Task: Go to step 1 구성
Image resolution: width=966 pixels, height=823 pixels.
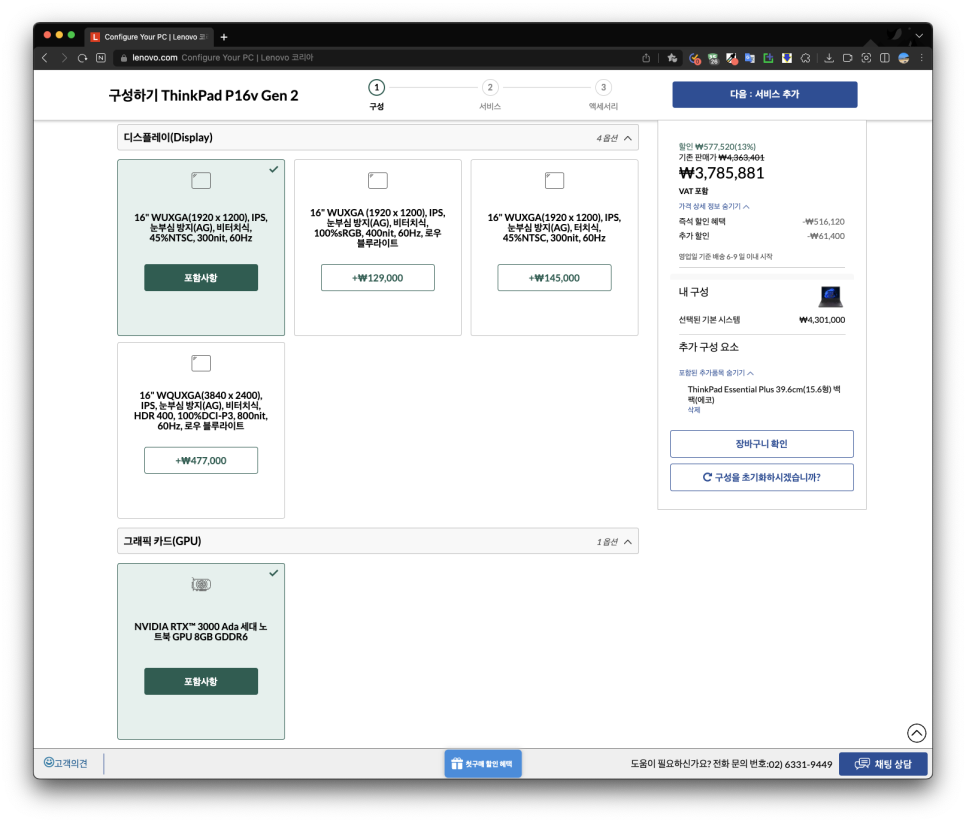Action: coord(376,94)
